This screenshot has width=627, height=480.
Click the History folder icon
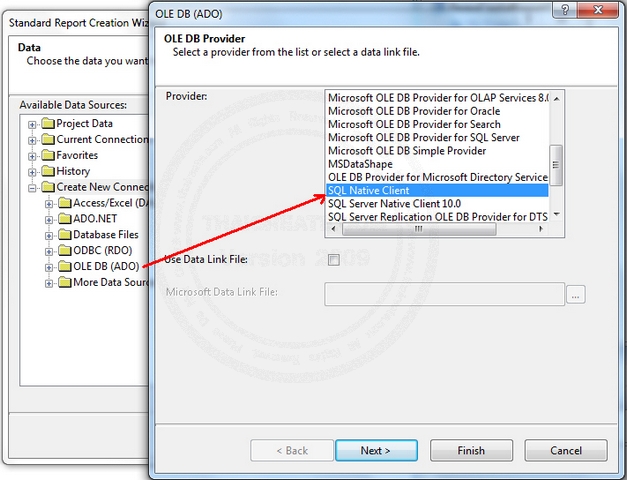(x=48, y=171)
